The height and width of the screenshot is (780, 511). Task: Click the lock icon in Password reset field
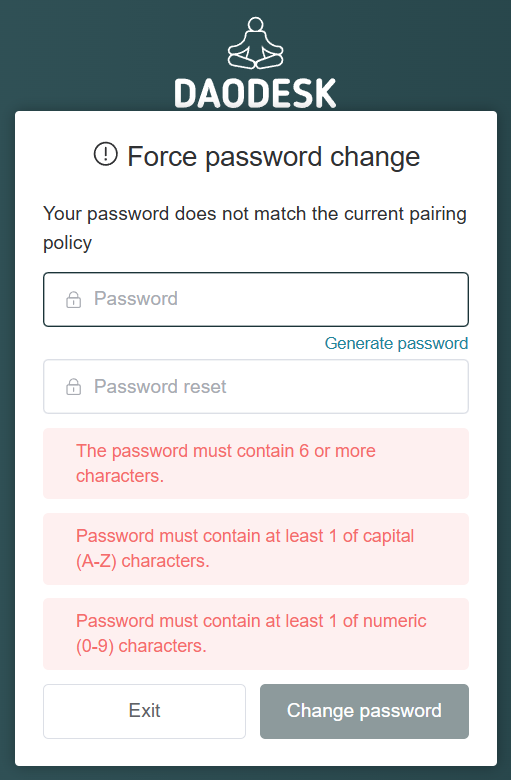click(74, 387)
